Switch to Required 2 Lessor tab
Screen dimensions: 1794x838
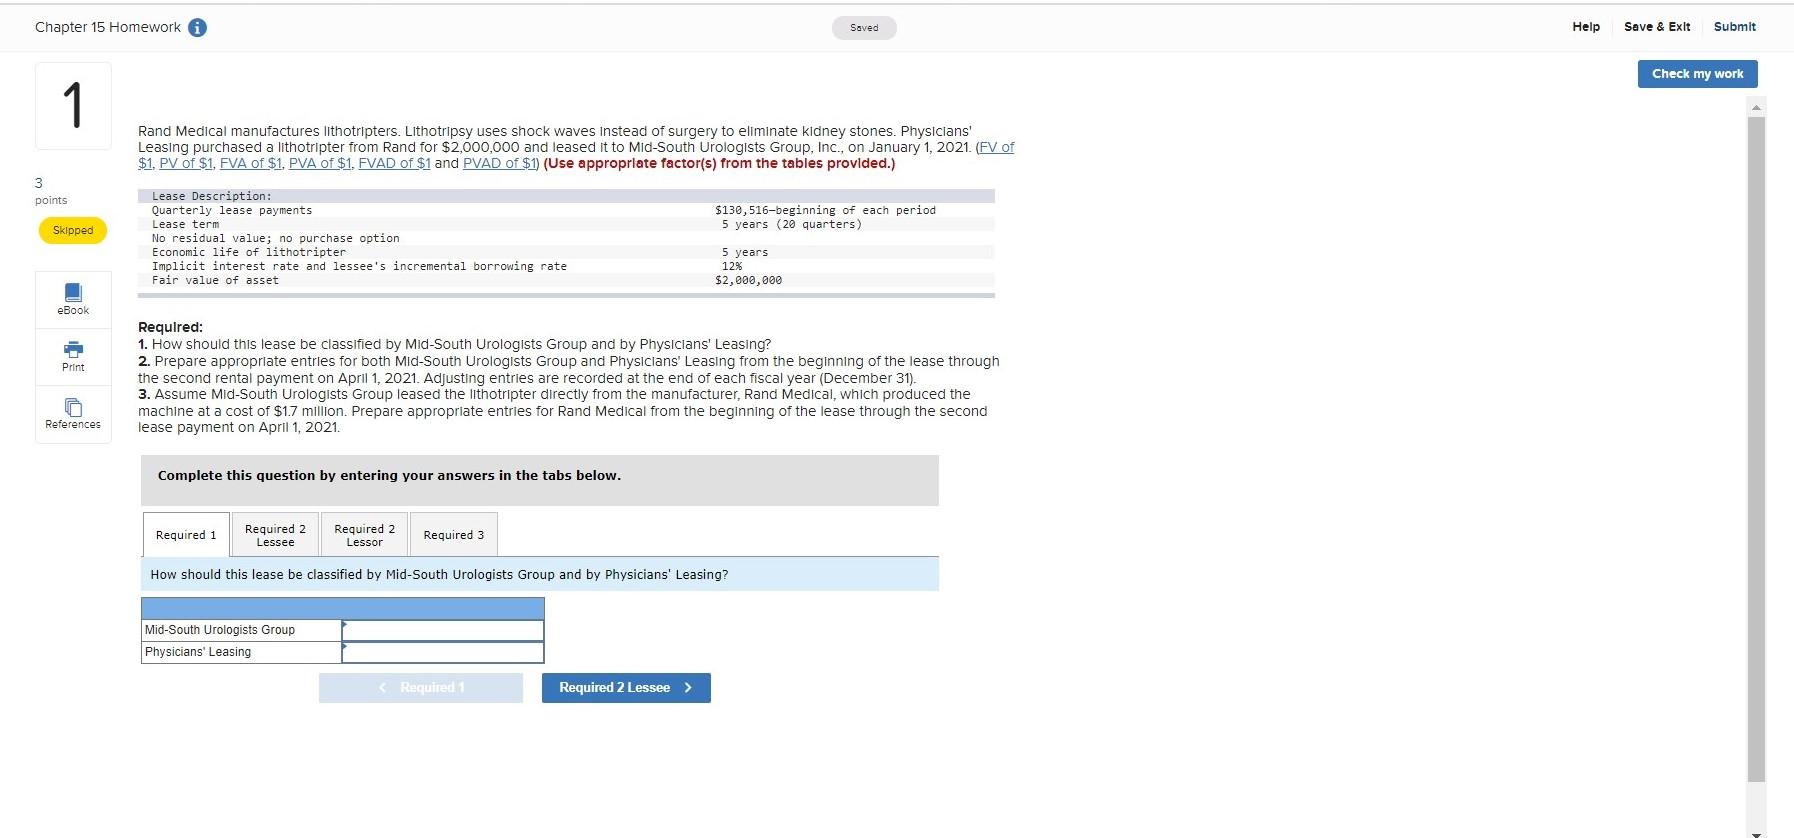(364, 535)
